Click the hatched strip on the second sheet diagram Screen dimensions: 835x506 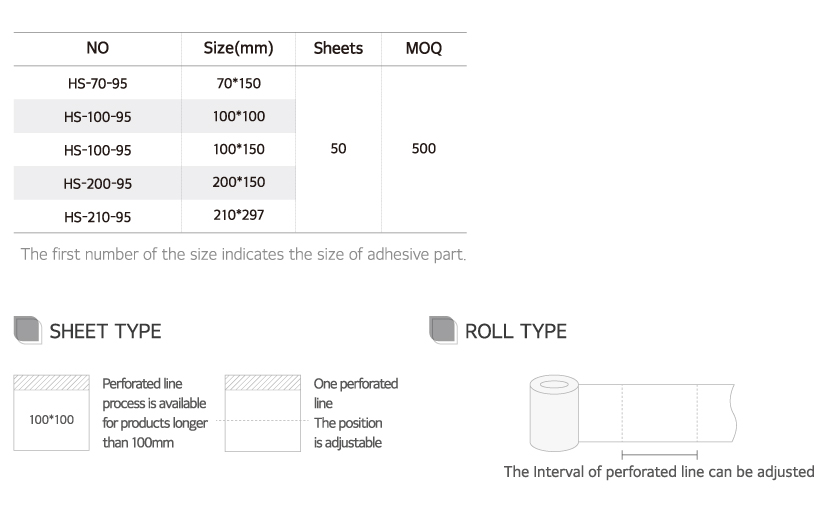pos(264,383)
